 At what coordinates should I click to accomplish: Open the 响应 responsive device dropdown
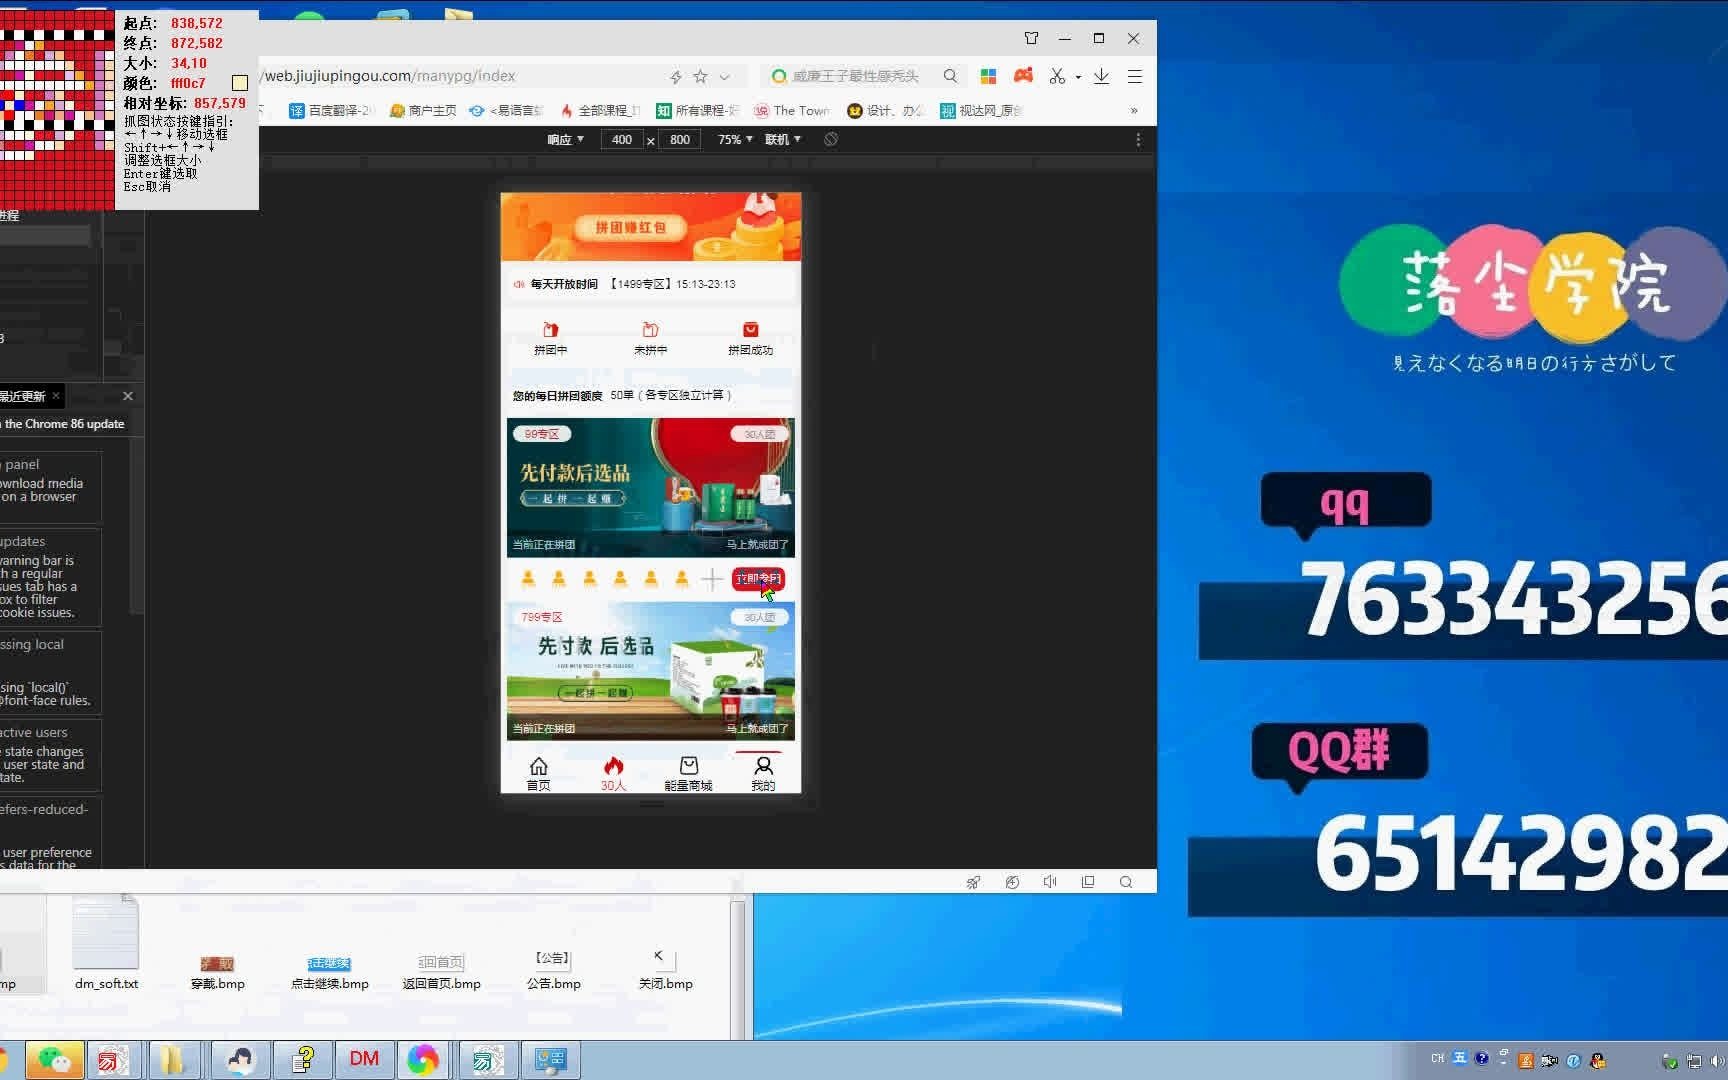(565, 140)
